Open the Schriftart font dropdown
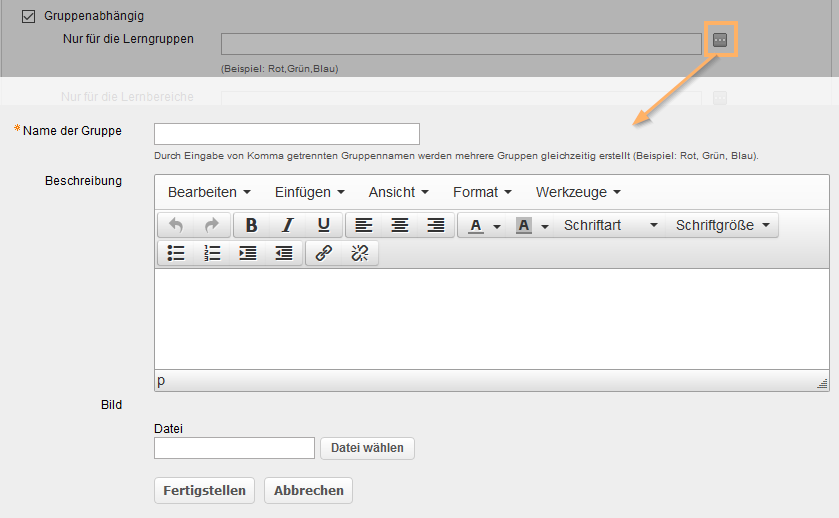The width and height of the screenshot is (839, 518). point(610,225)
